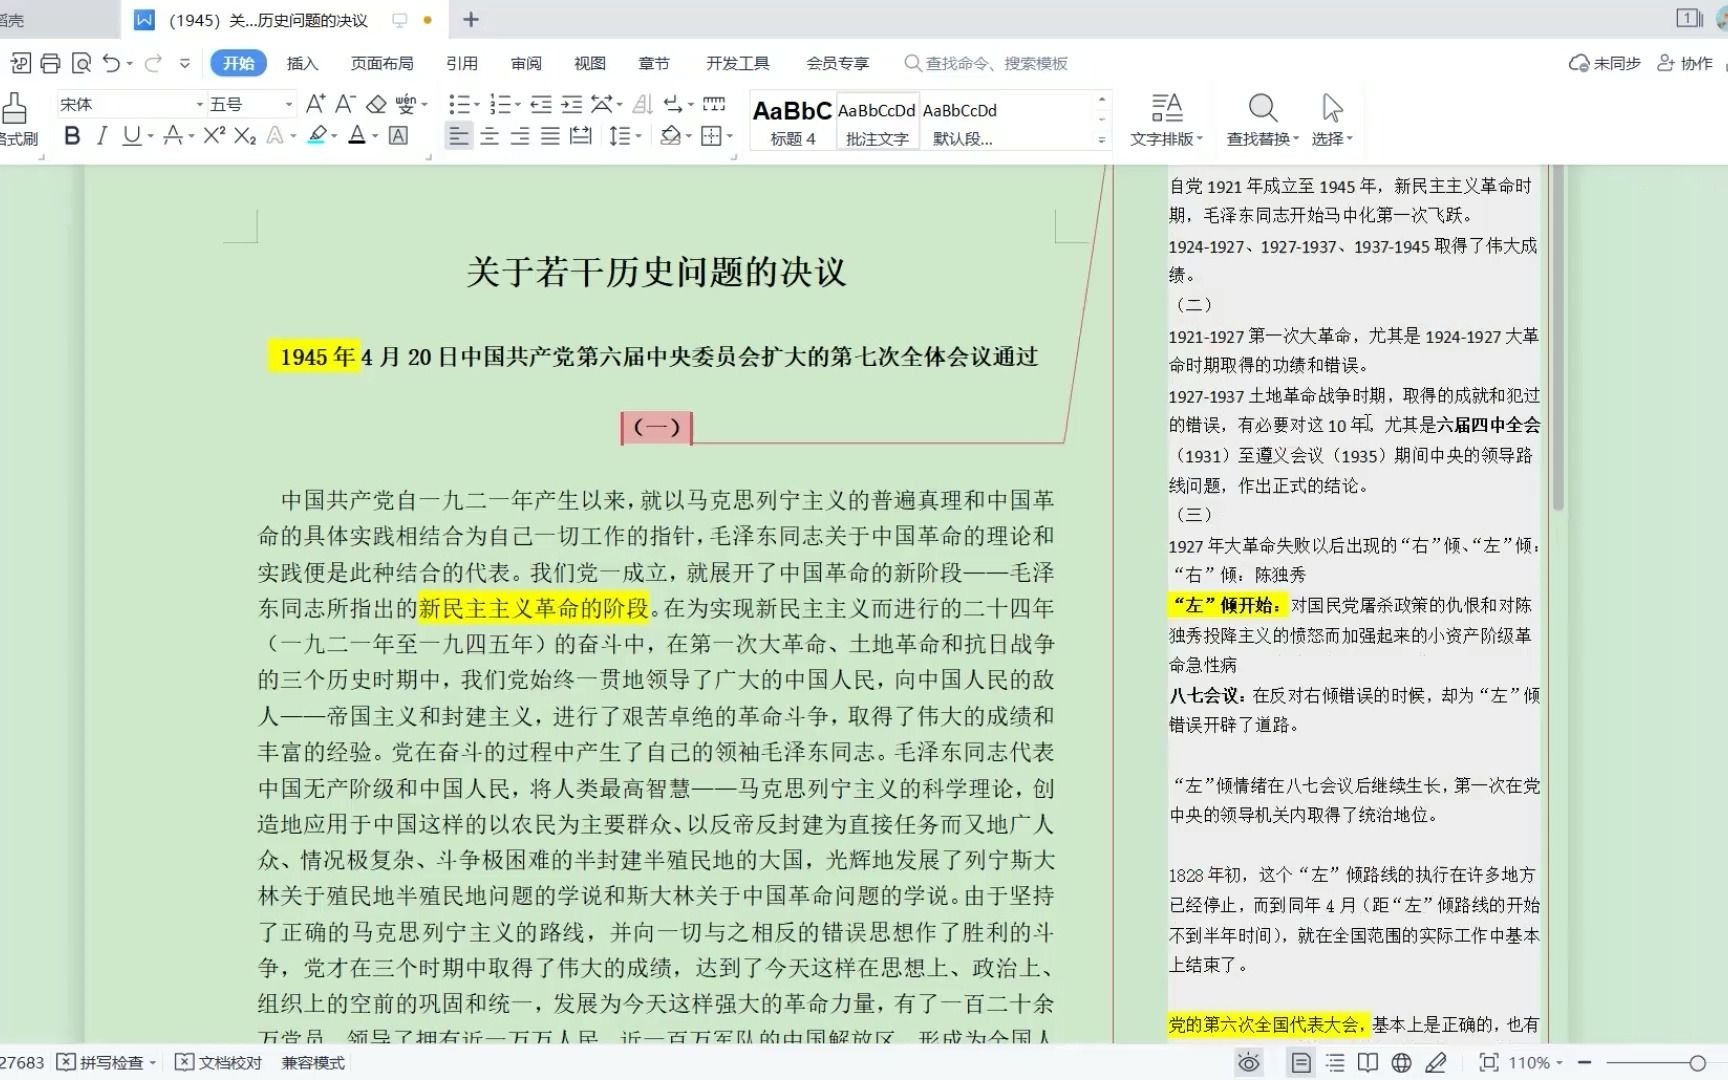Open the font name dropdown showing 宋体

click(x=199, y=104)
